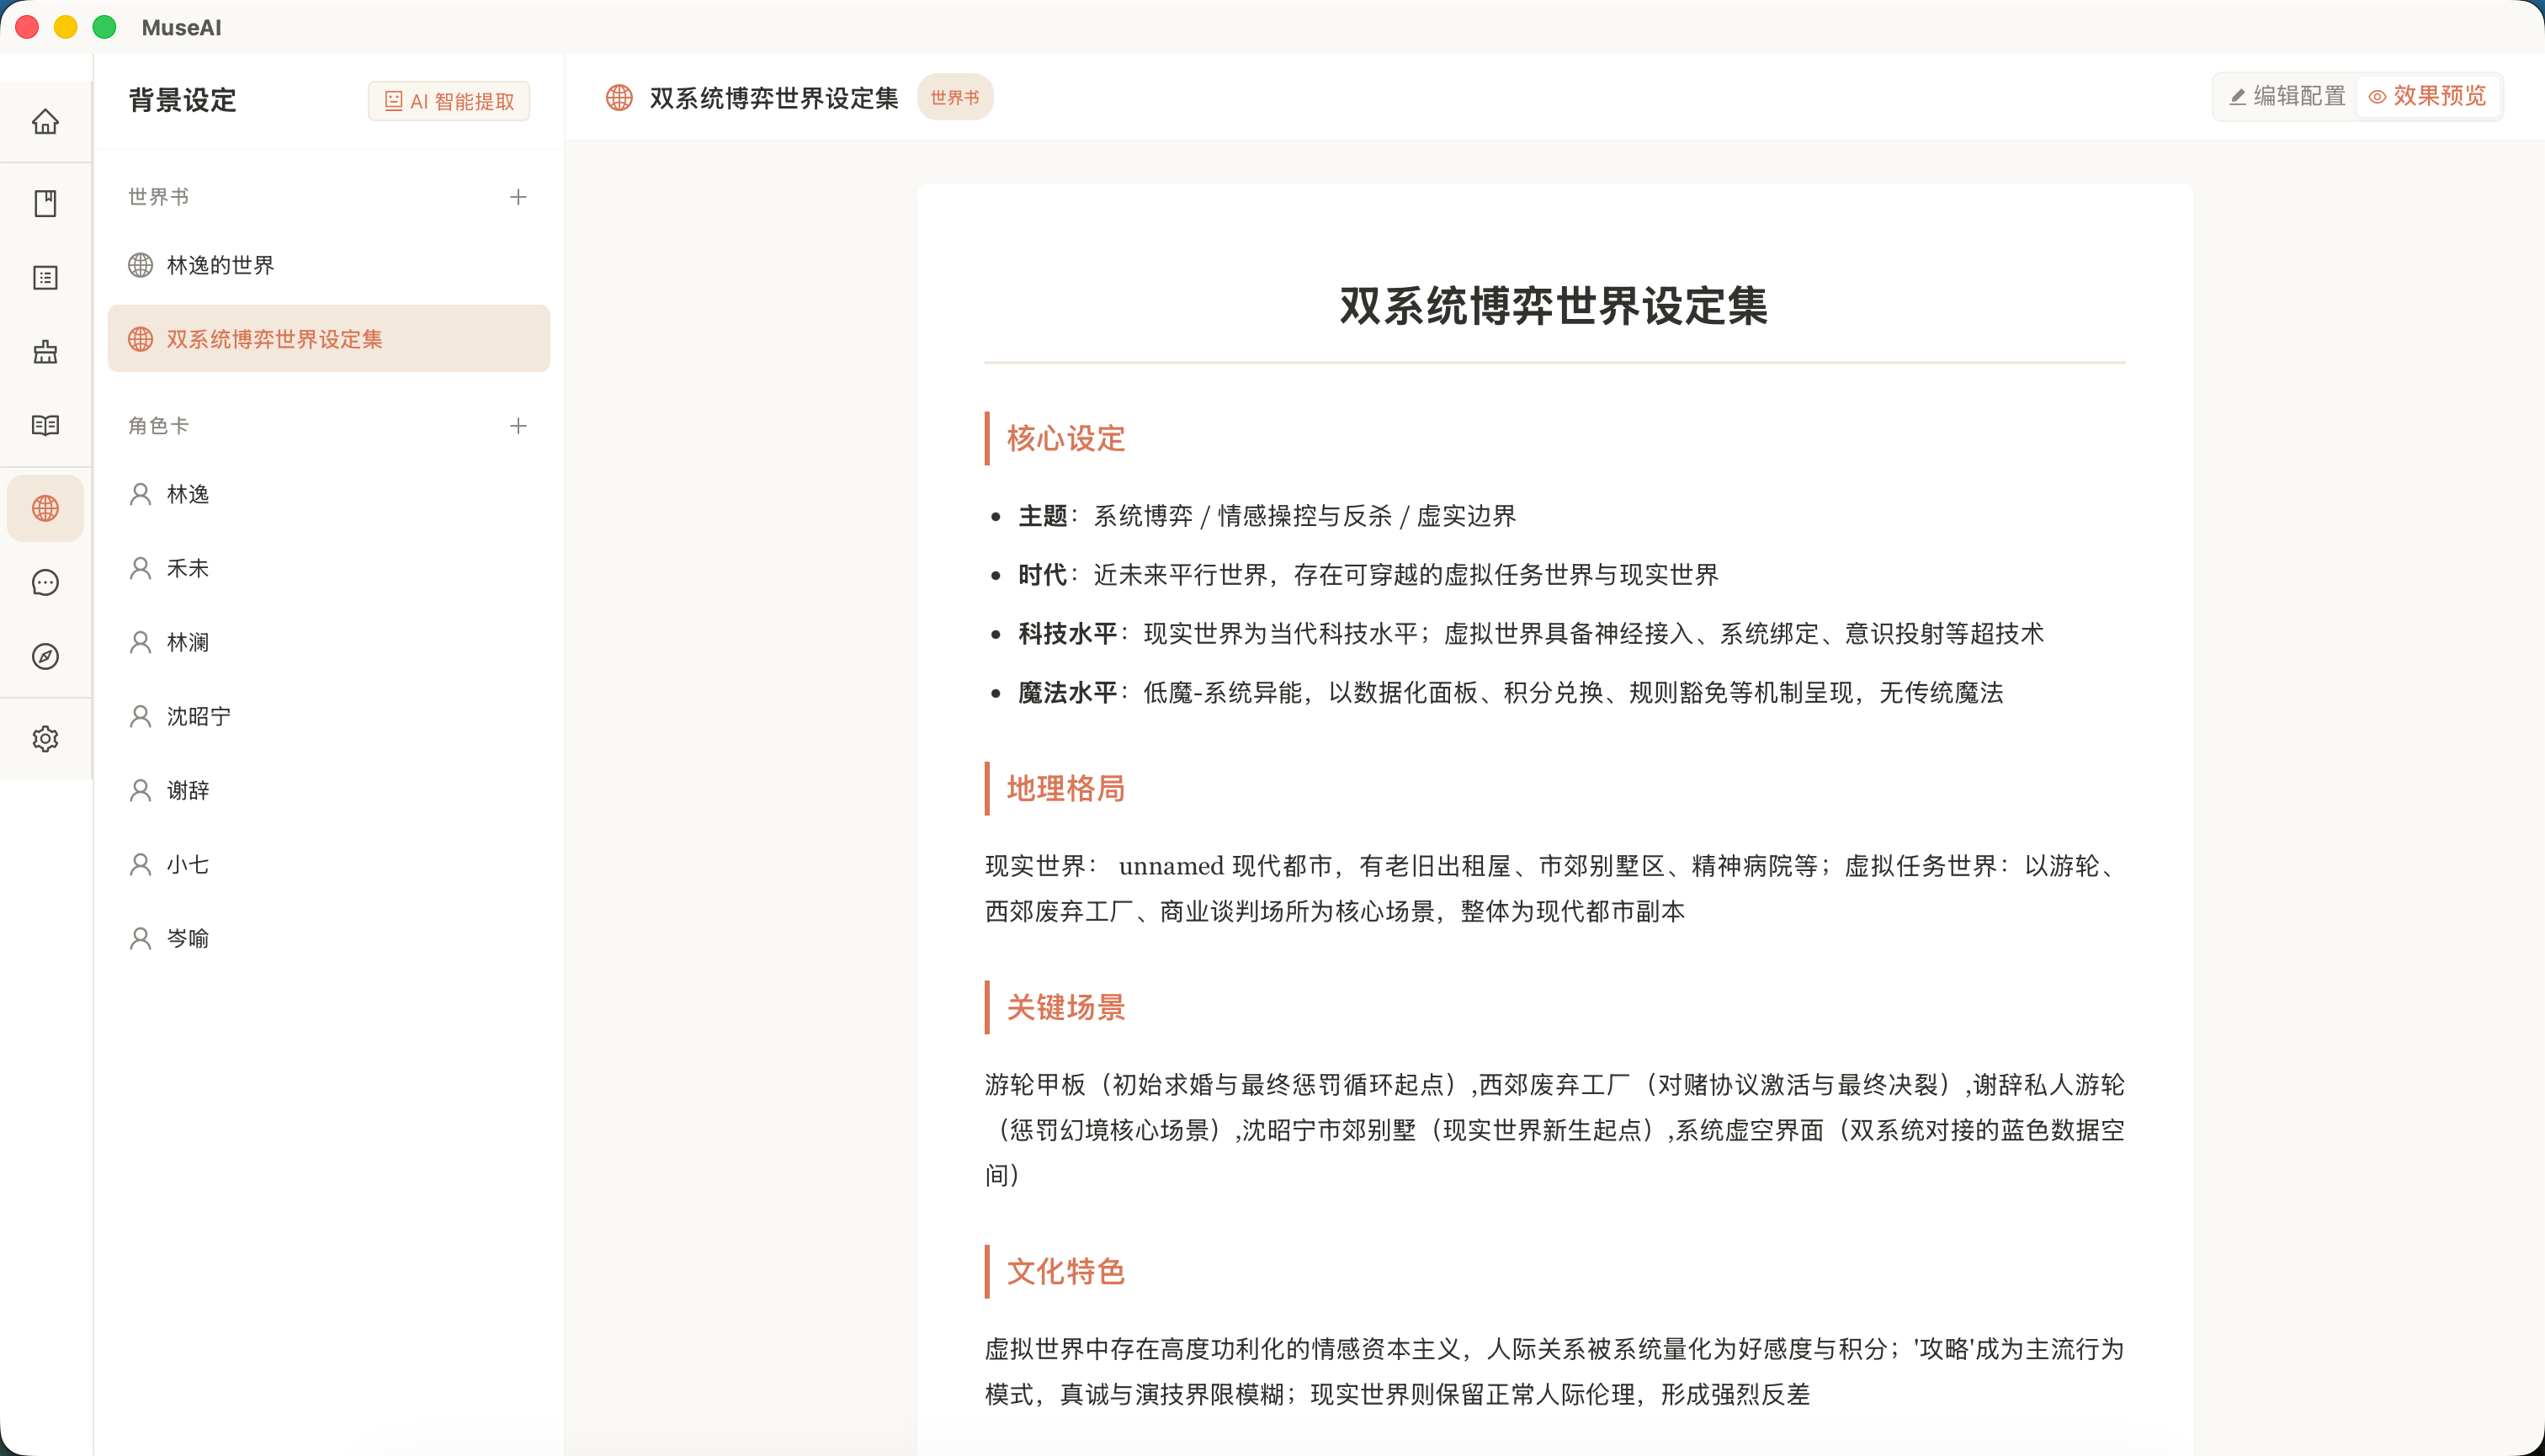The image size is (2545, 1456).
Task: Click the 地理格局 section heading
Action: point(1065,788)
